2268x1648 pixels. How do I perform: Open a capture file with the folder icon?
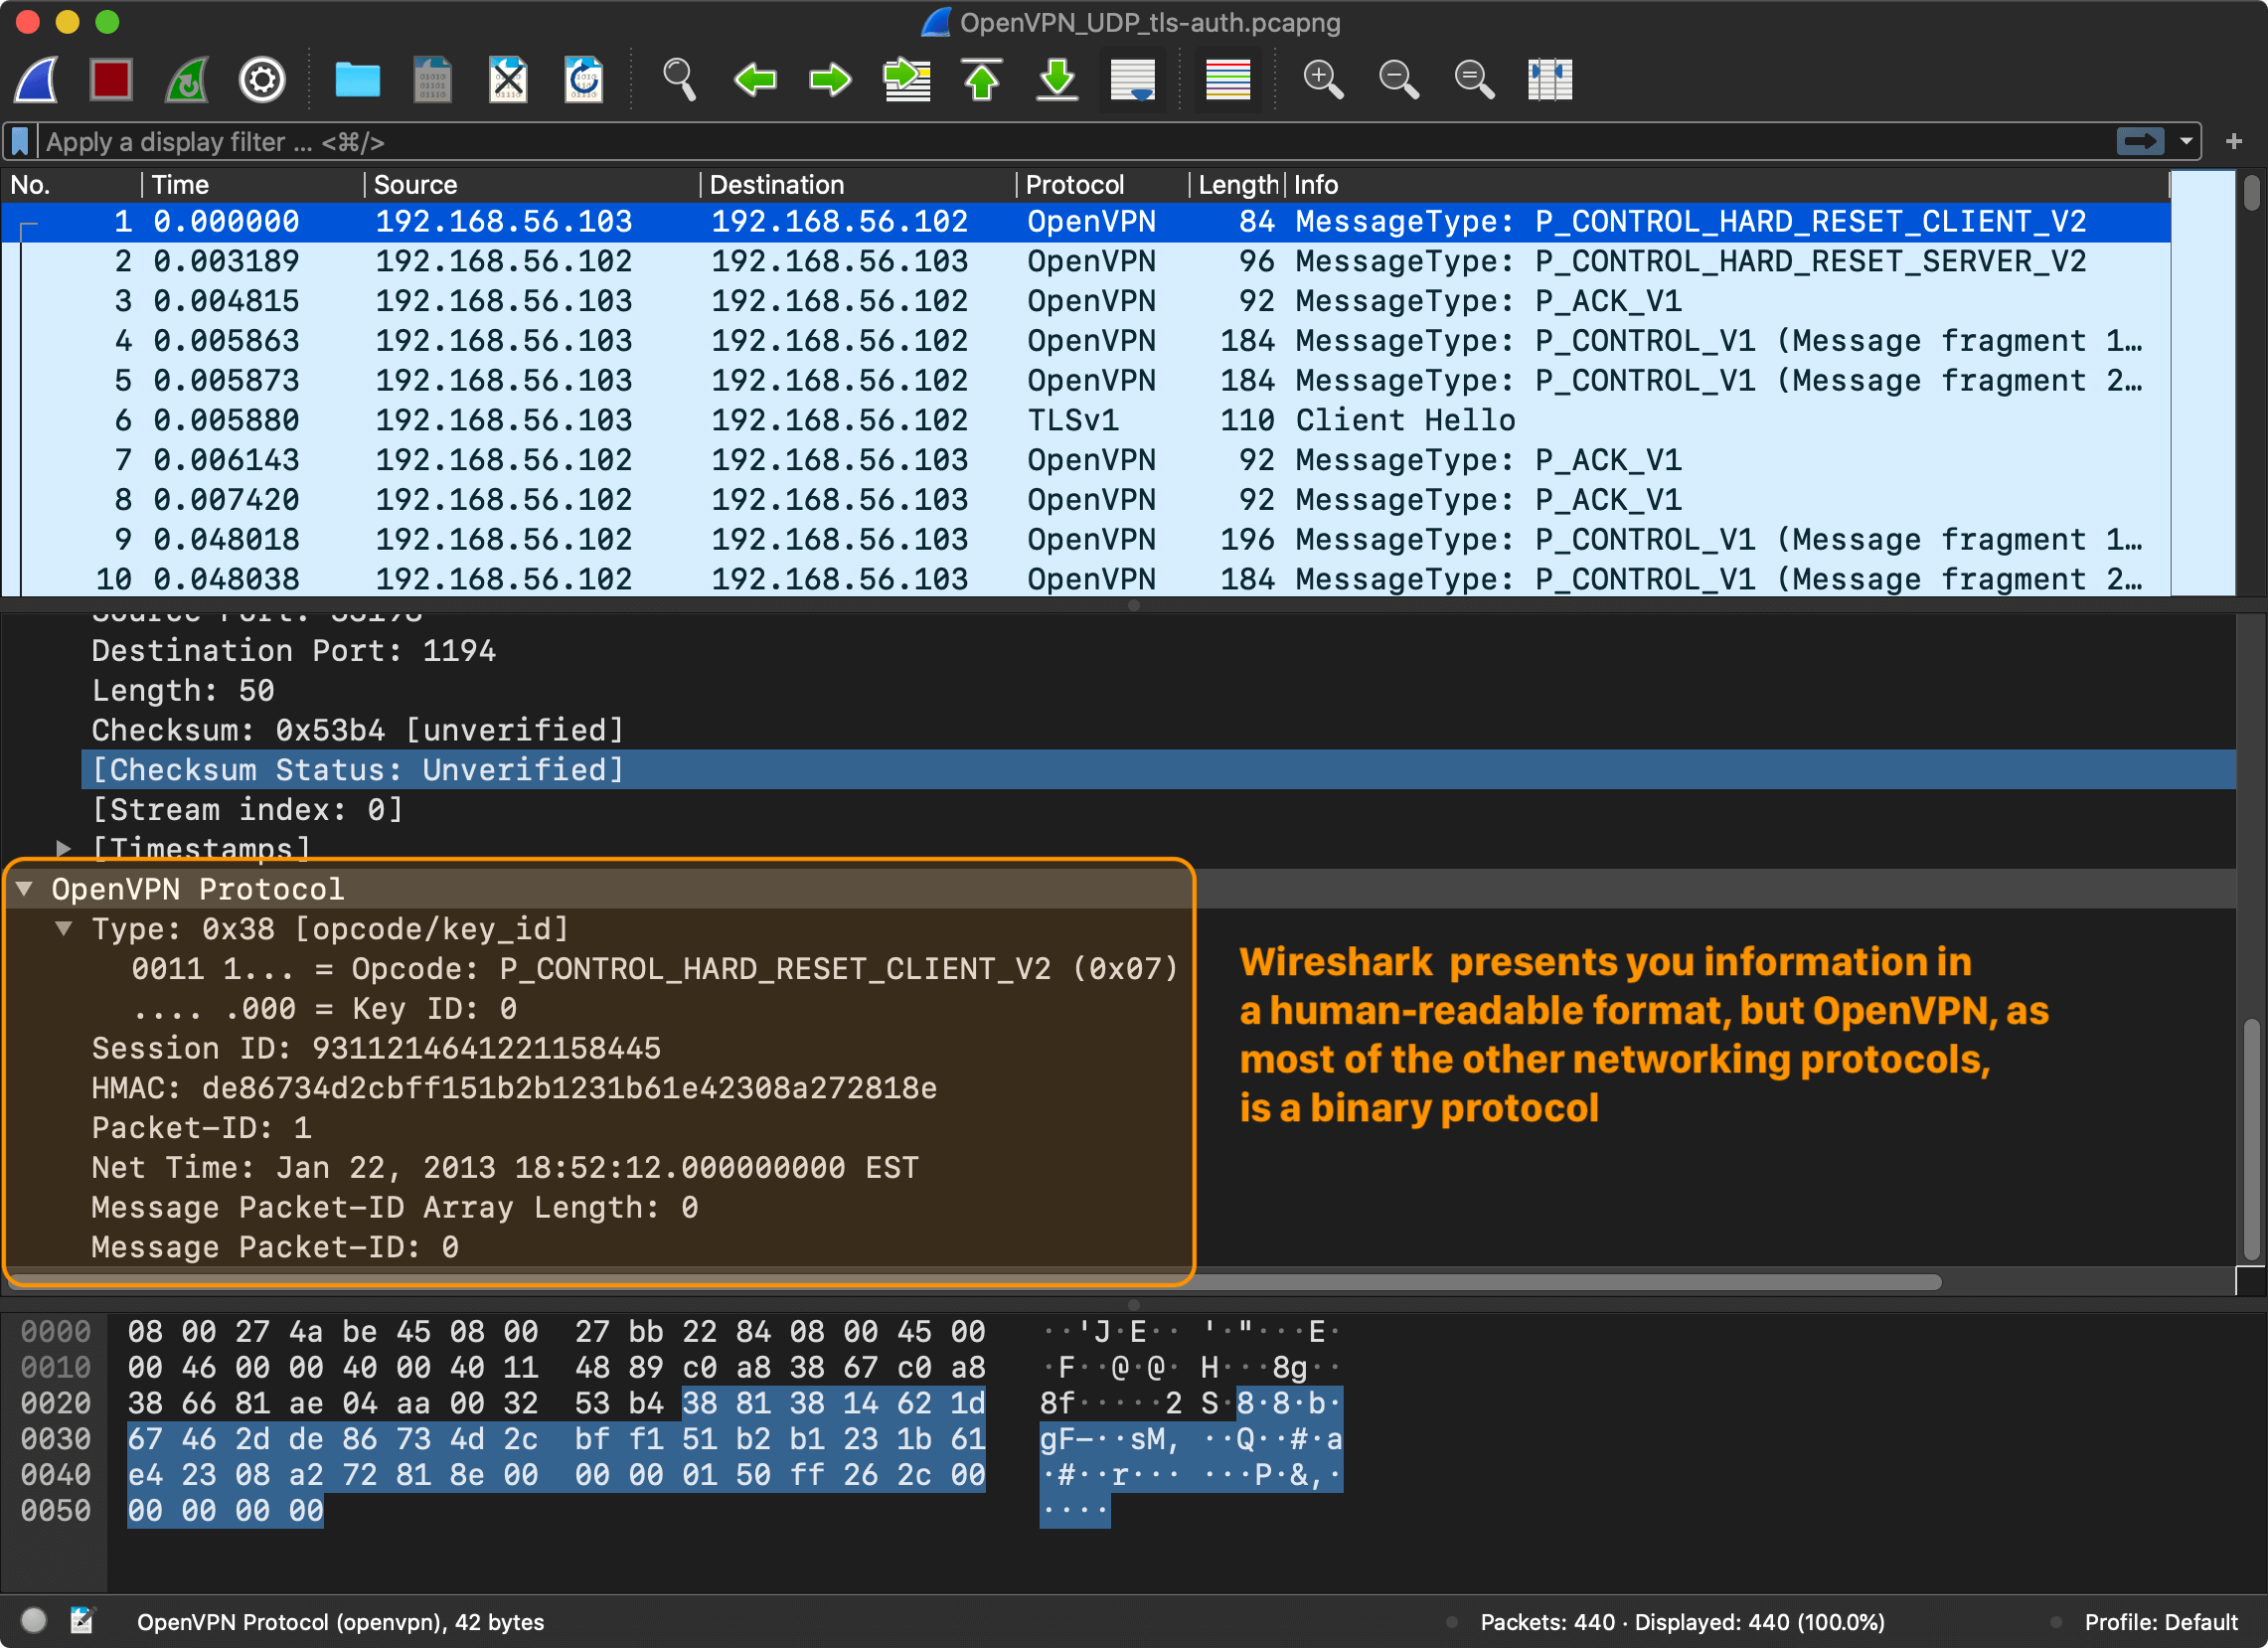(357, 80)
